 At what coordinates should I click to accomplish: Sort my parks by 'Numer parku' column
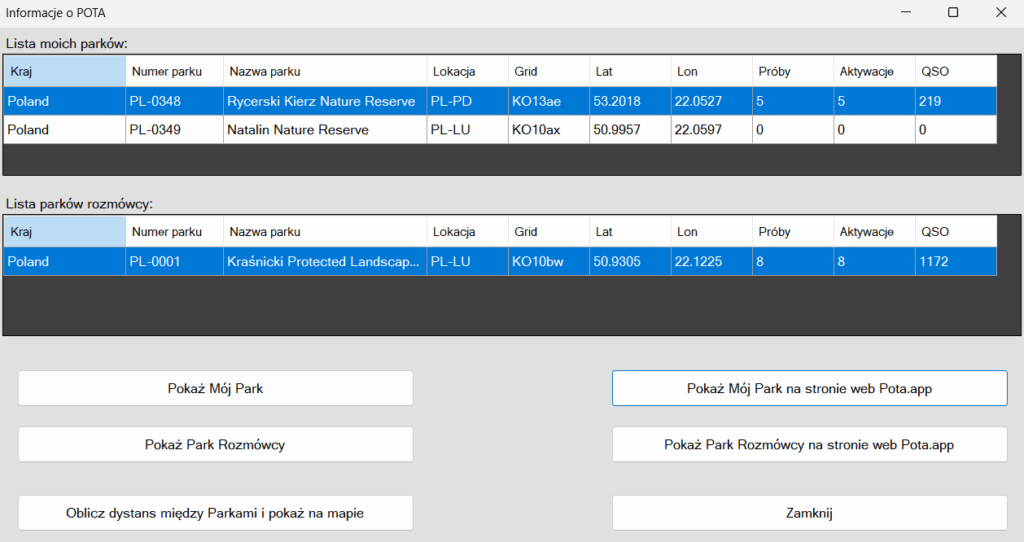(174, 71)
